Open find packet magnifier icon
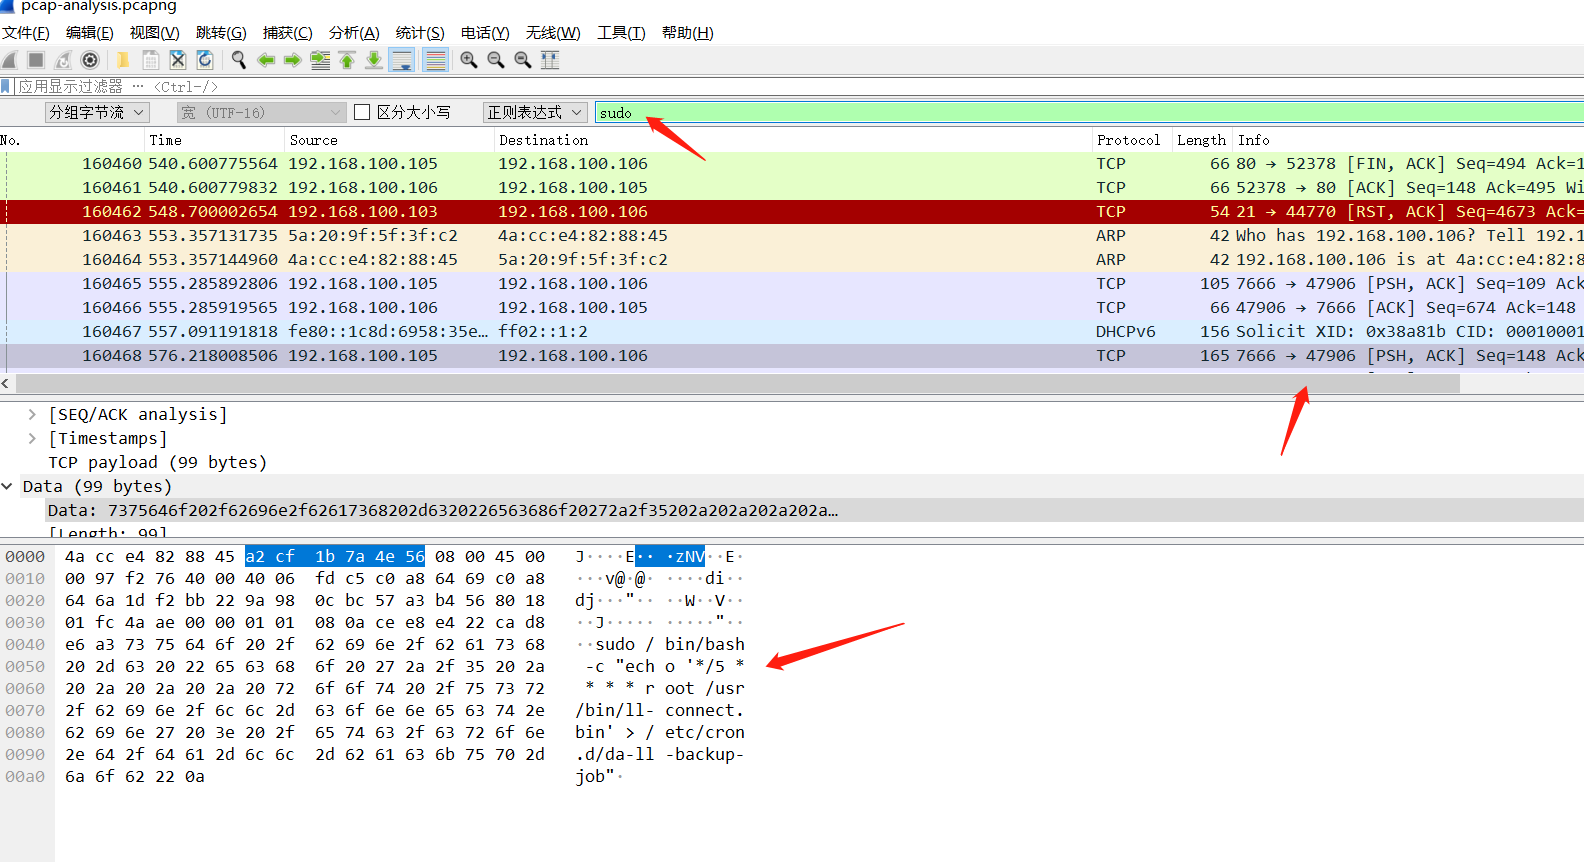 coord(239,60)
